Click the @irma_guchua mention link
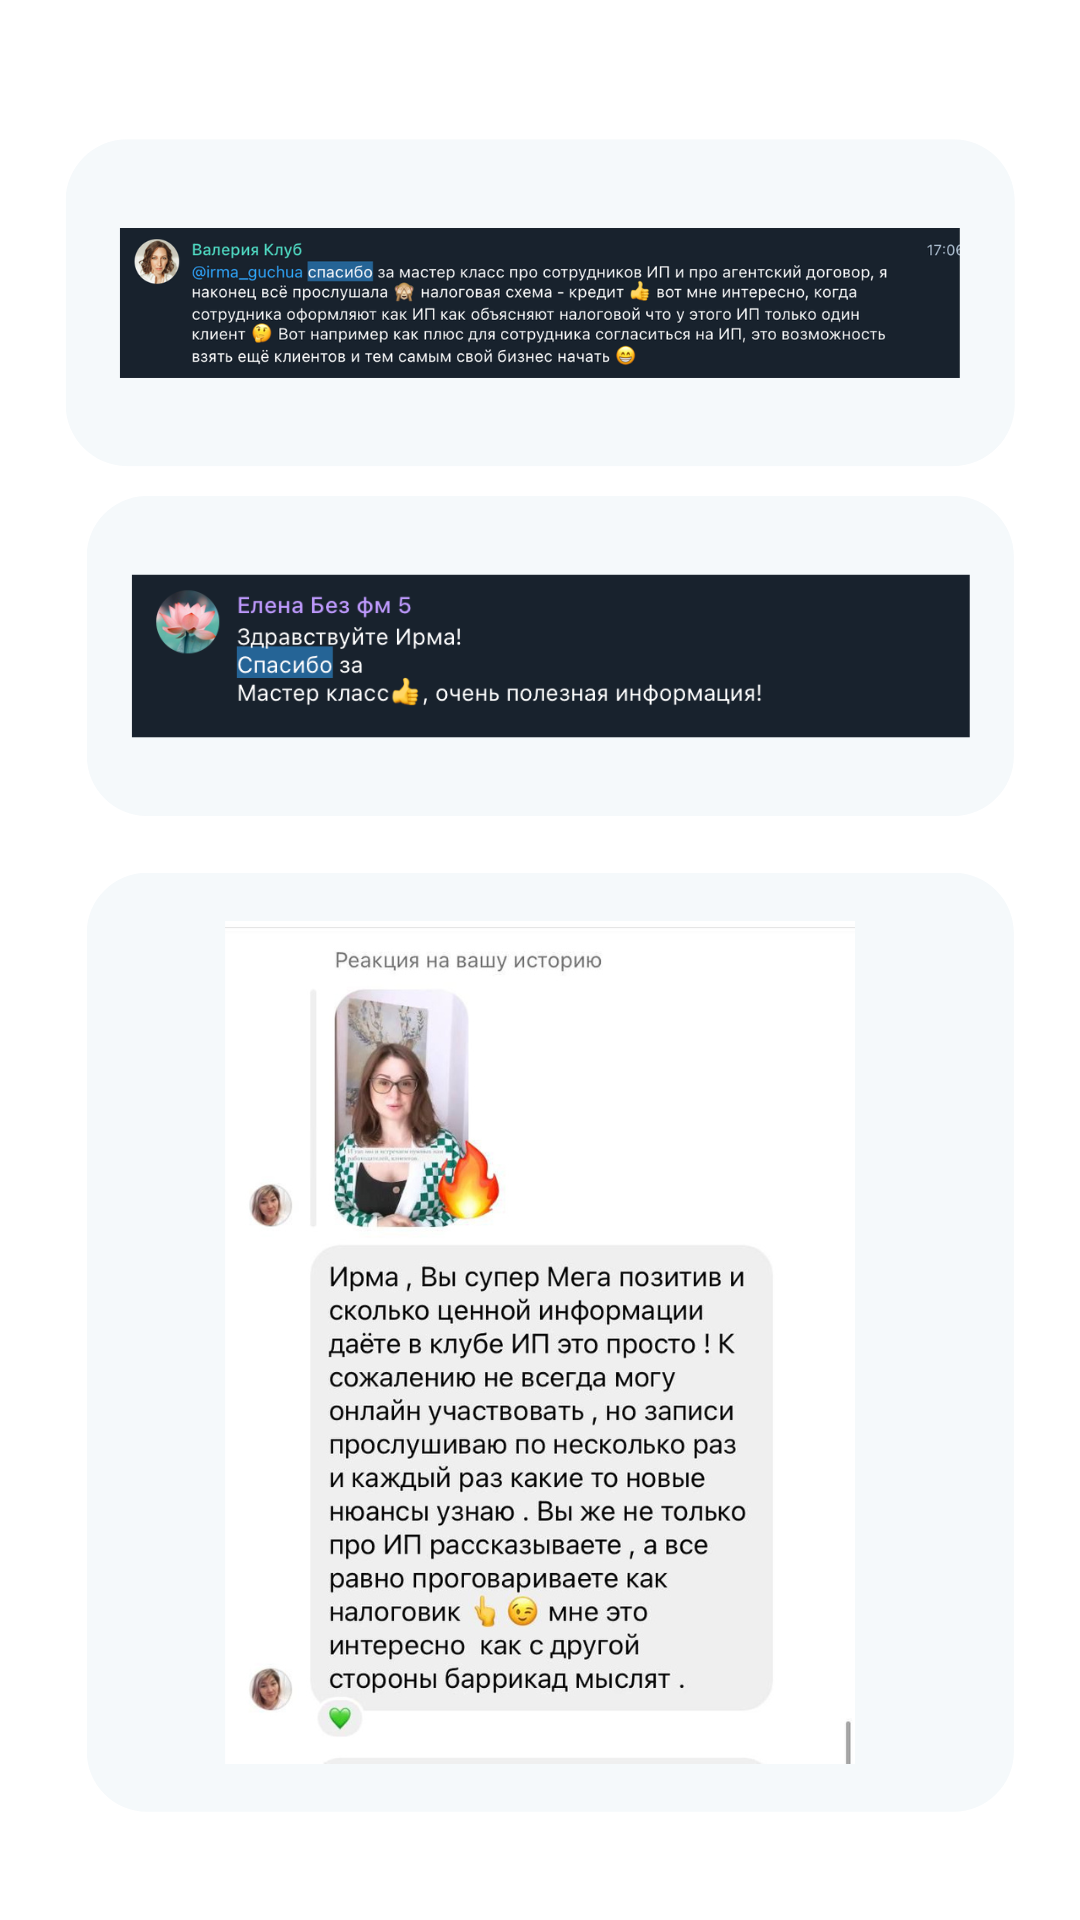 point(247,272)
